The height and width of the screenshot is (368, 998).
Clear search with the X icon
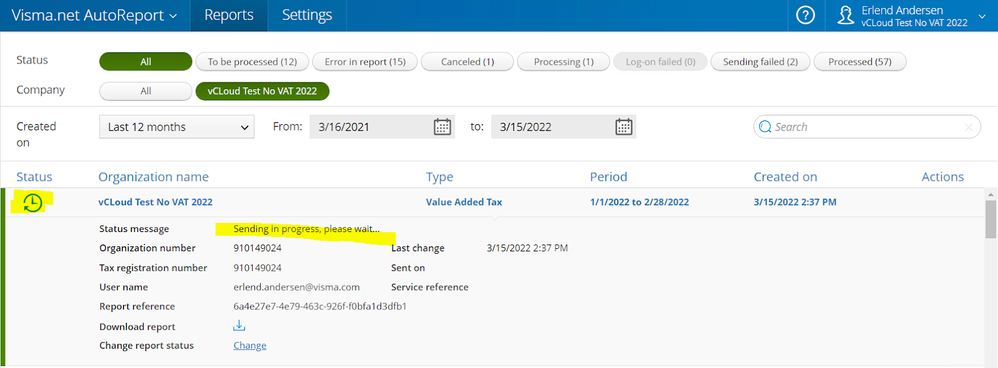[x=968, y=127]
